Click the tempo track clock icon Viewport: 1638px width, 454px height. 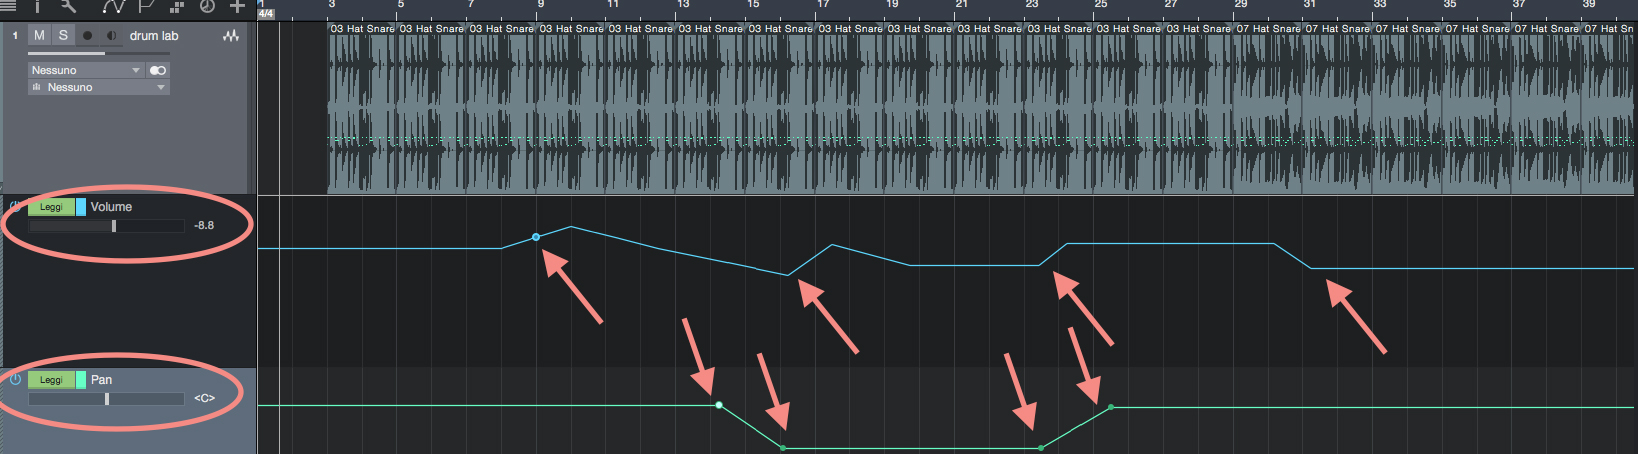pyautogui.click(x=207, y=6)
